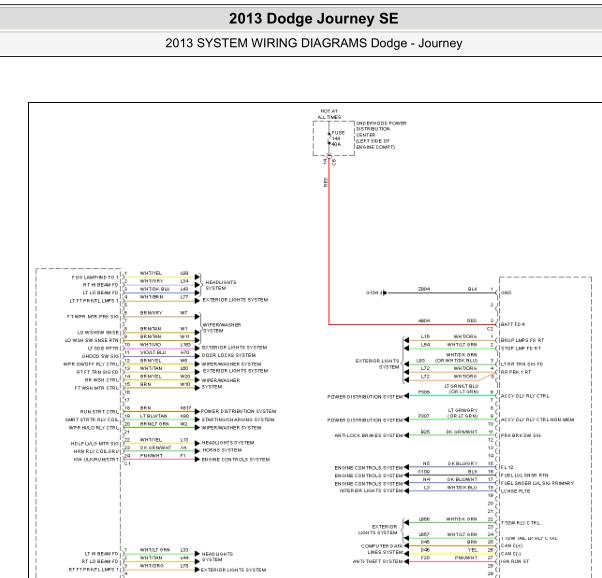Click the 'GND' pin label
This screenshot has width=602, height=578.
click(506, 292)
